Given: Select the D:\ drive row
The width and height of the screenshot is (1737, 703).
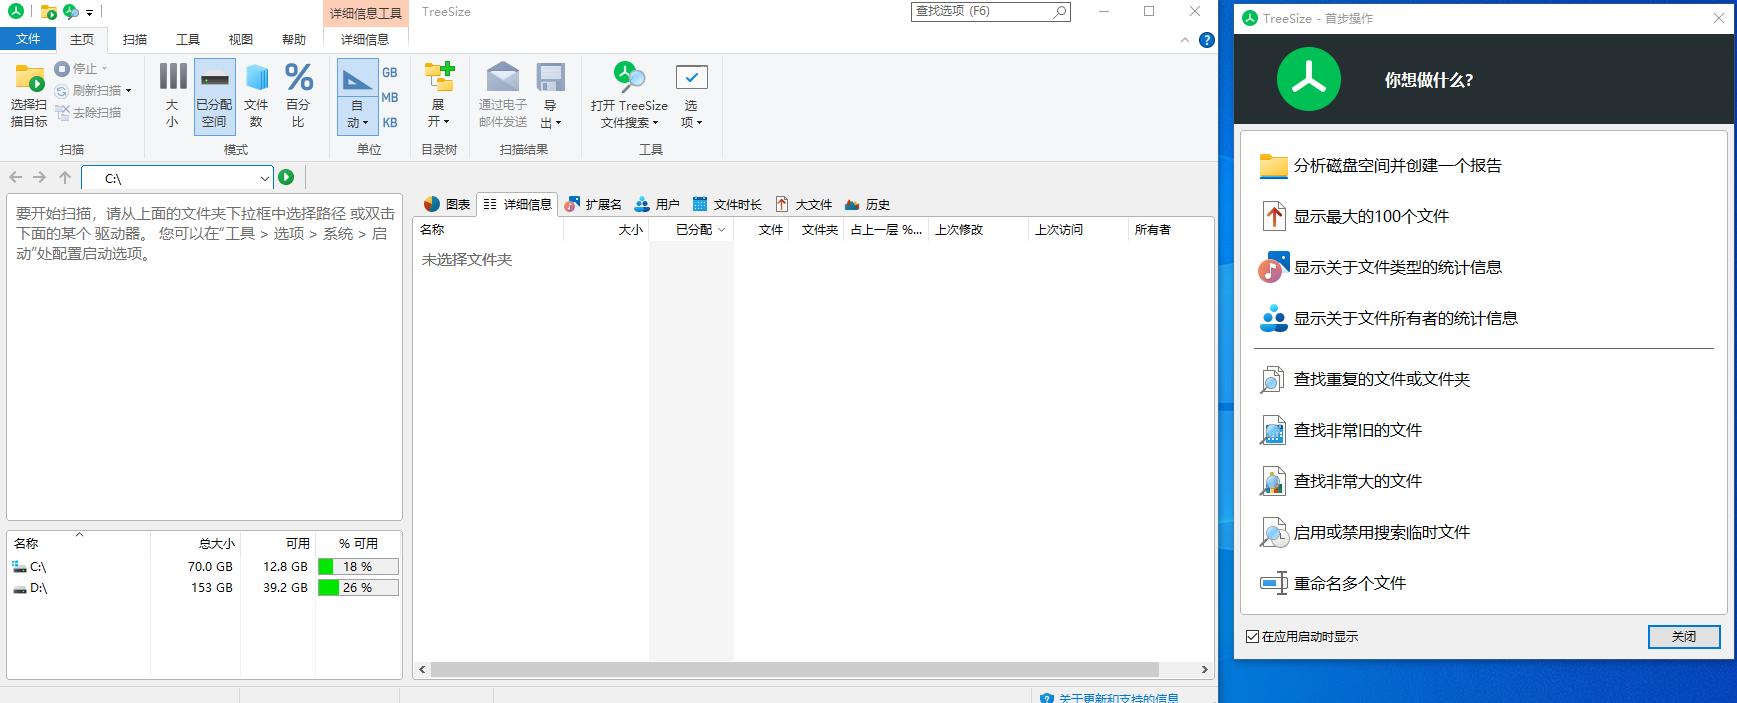Looking at the screenshot, I should (205, 588).
